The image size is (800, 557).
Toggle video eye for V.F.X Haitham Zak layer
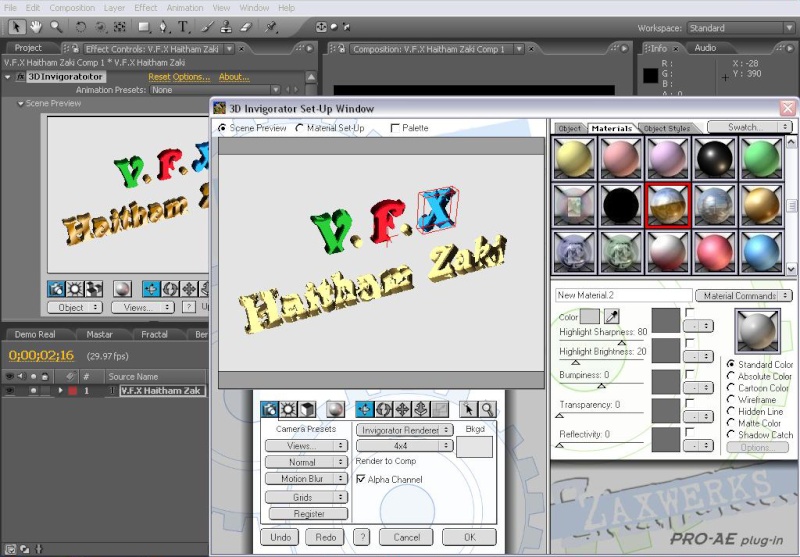(x=9, y=391)
